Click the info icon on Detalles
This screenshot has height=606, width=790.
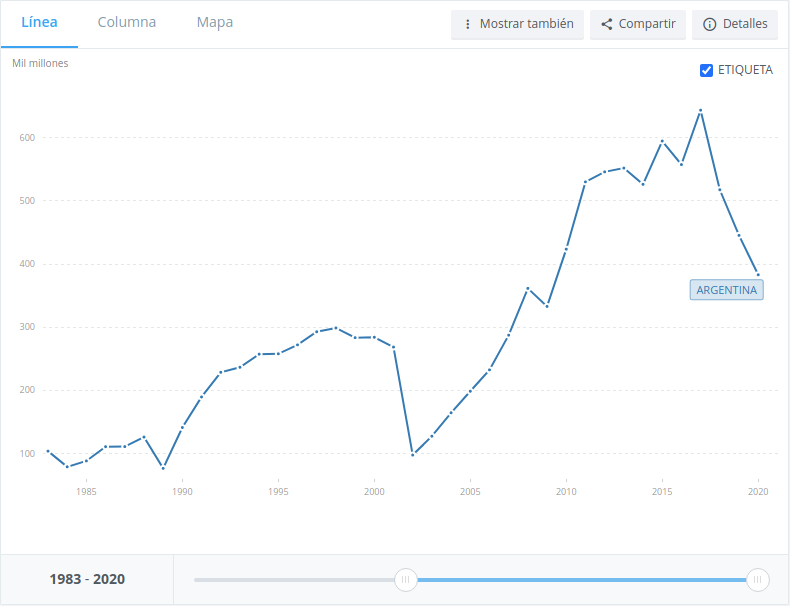710,24
